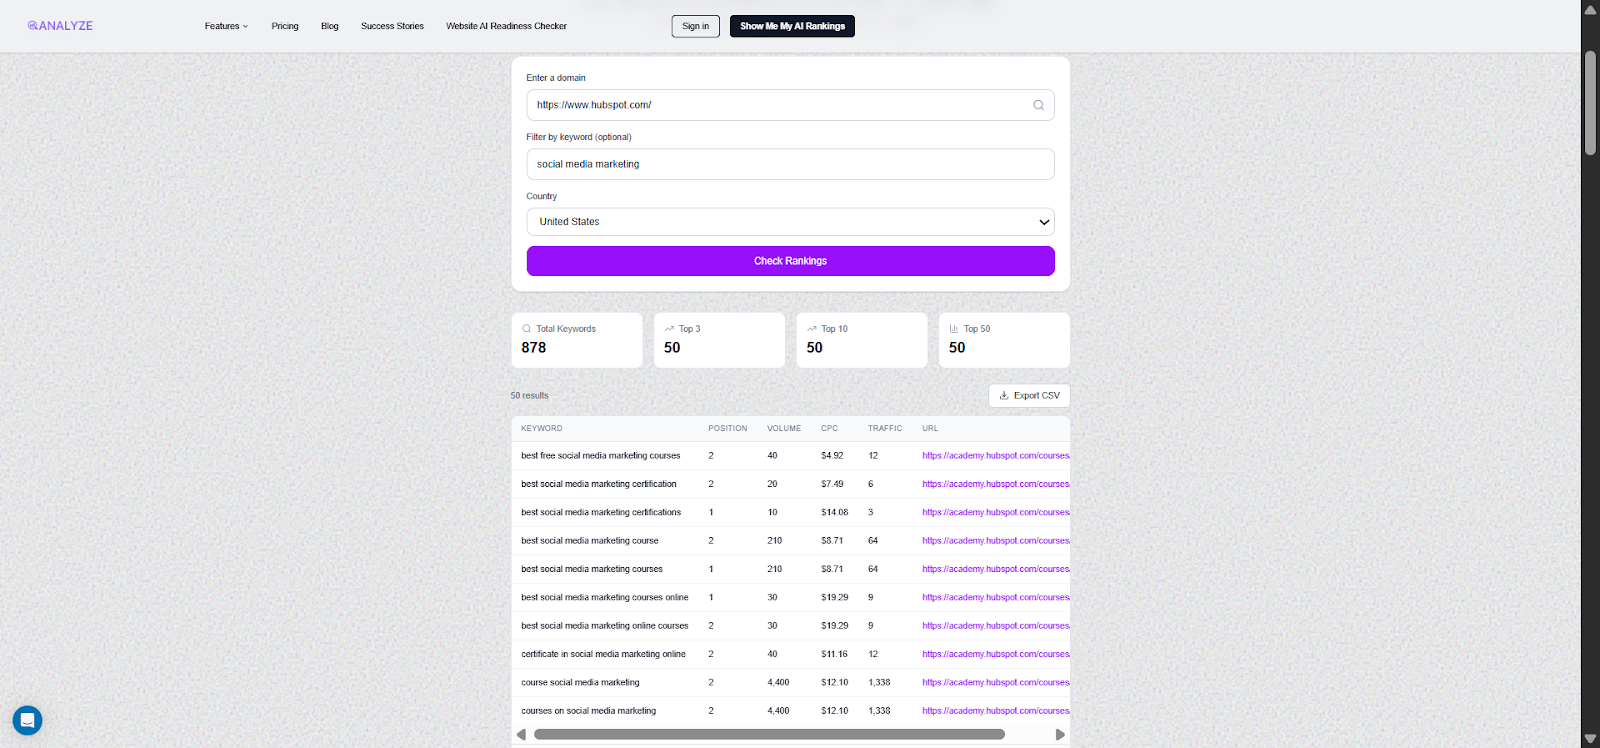Select keyword course social media marketing
The width and height of the screenshot is (1600, 748).
pyautogui.click(x=580, y=683)
